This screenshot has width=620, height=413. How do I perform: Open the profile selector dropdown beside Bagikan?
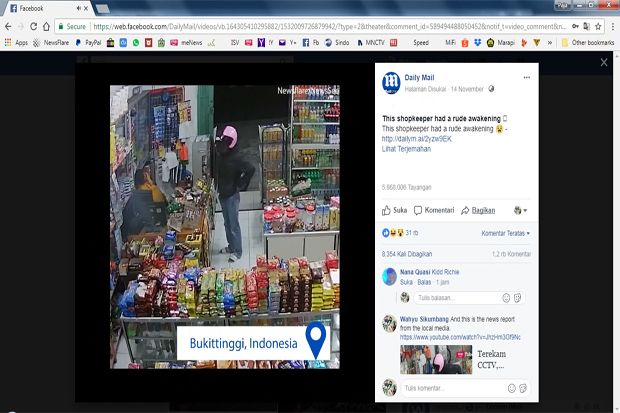coord(520,210)
